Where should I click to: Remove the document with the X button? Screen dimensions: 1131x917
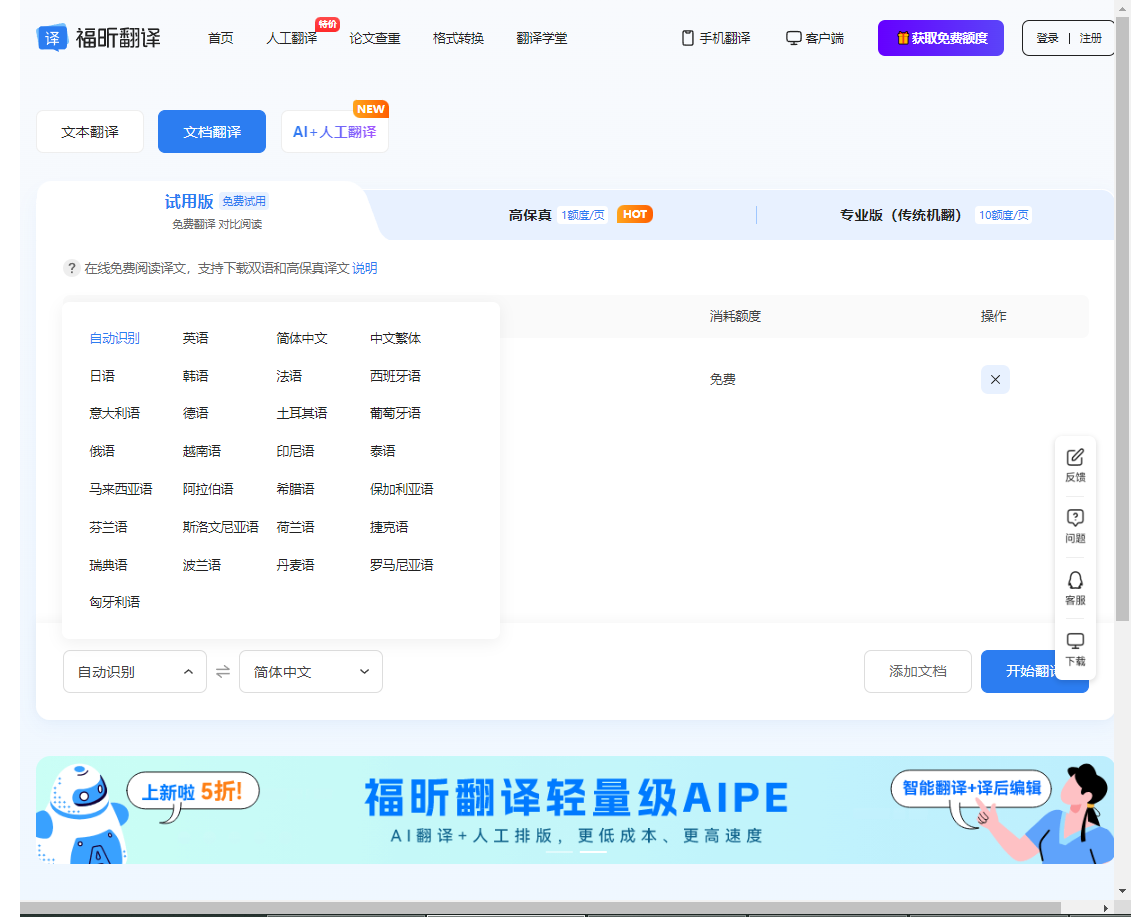pos(995,379)
